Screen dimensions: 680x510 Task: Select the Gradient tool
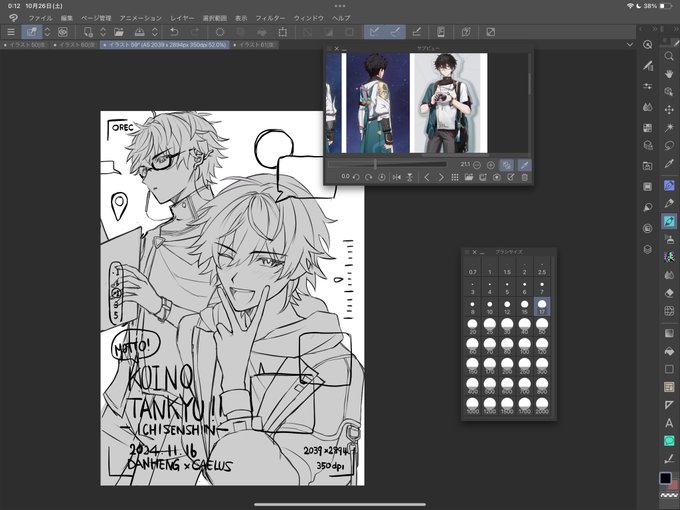pyautogui.click(x=669, y=333)
